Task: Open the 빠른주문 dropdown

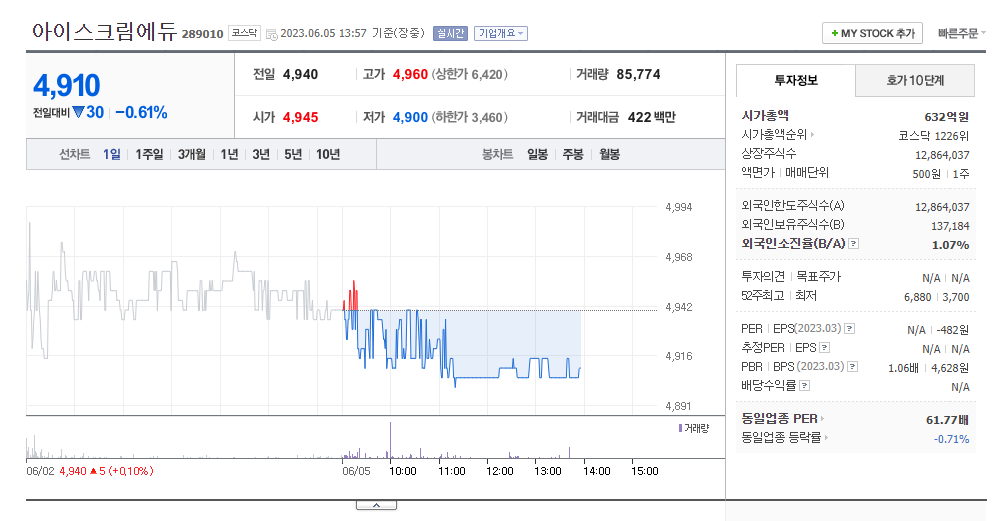Action: 961,33
